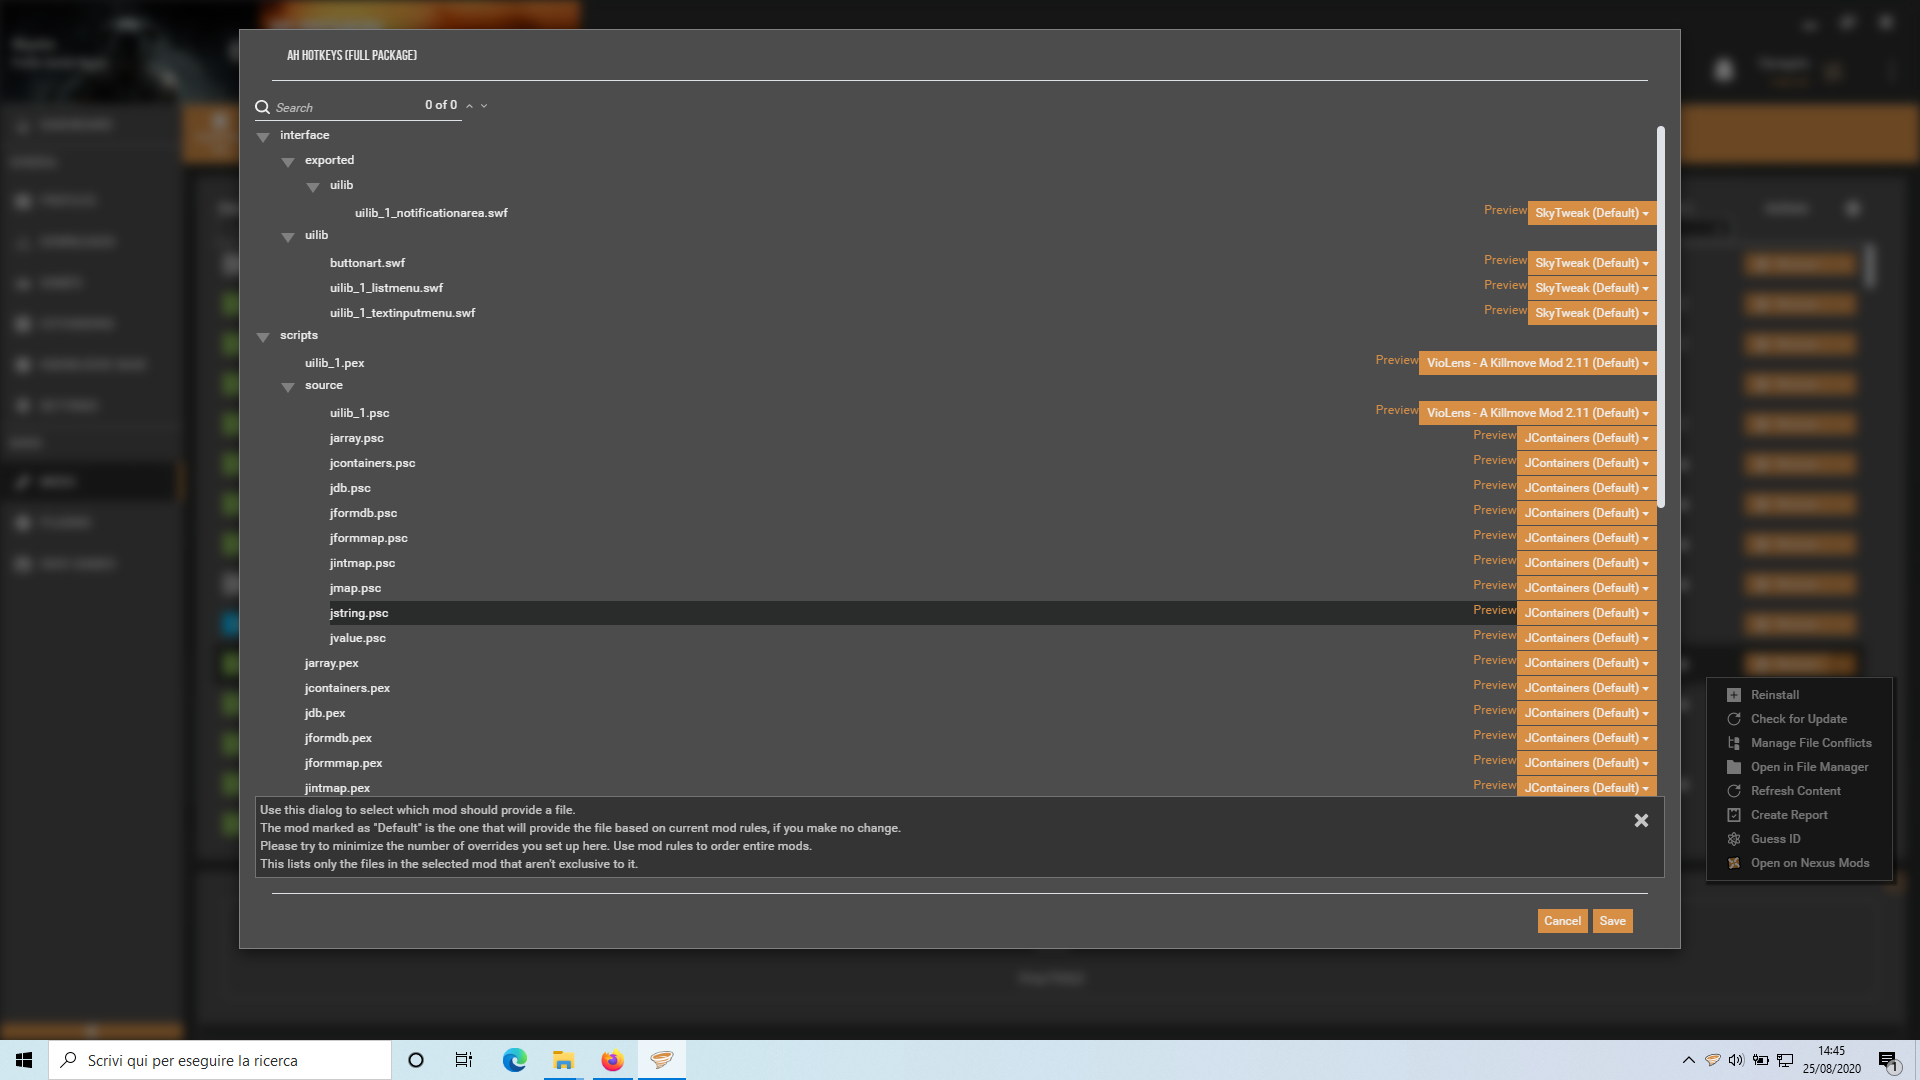Open VioLens dropdown for uilib_1.pex

click(x=1537, y=363)
